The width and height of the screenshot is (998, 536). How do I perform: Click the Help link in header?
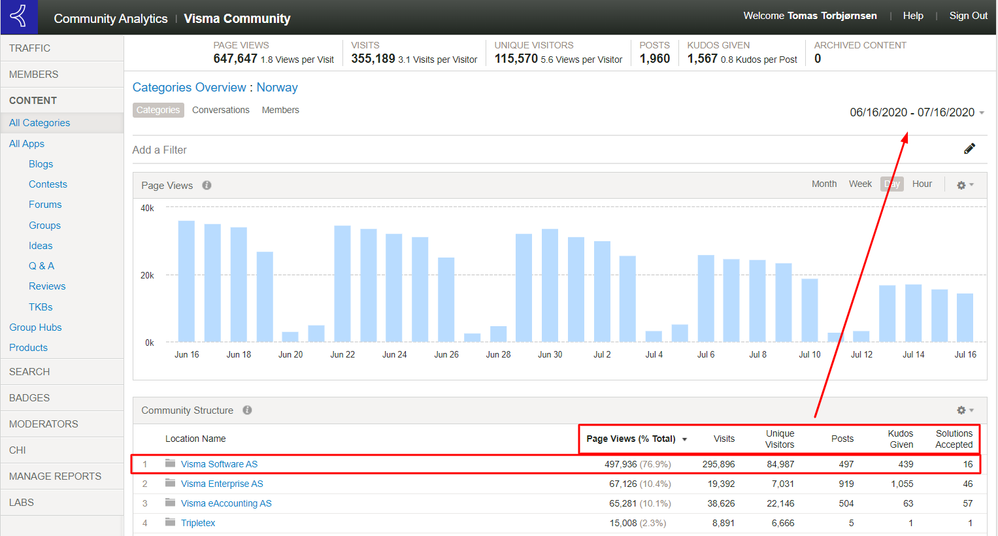tap(913, 16)
